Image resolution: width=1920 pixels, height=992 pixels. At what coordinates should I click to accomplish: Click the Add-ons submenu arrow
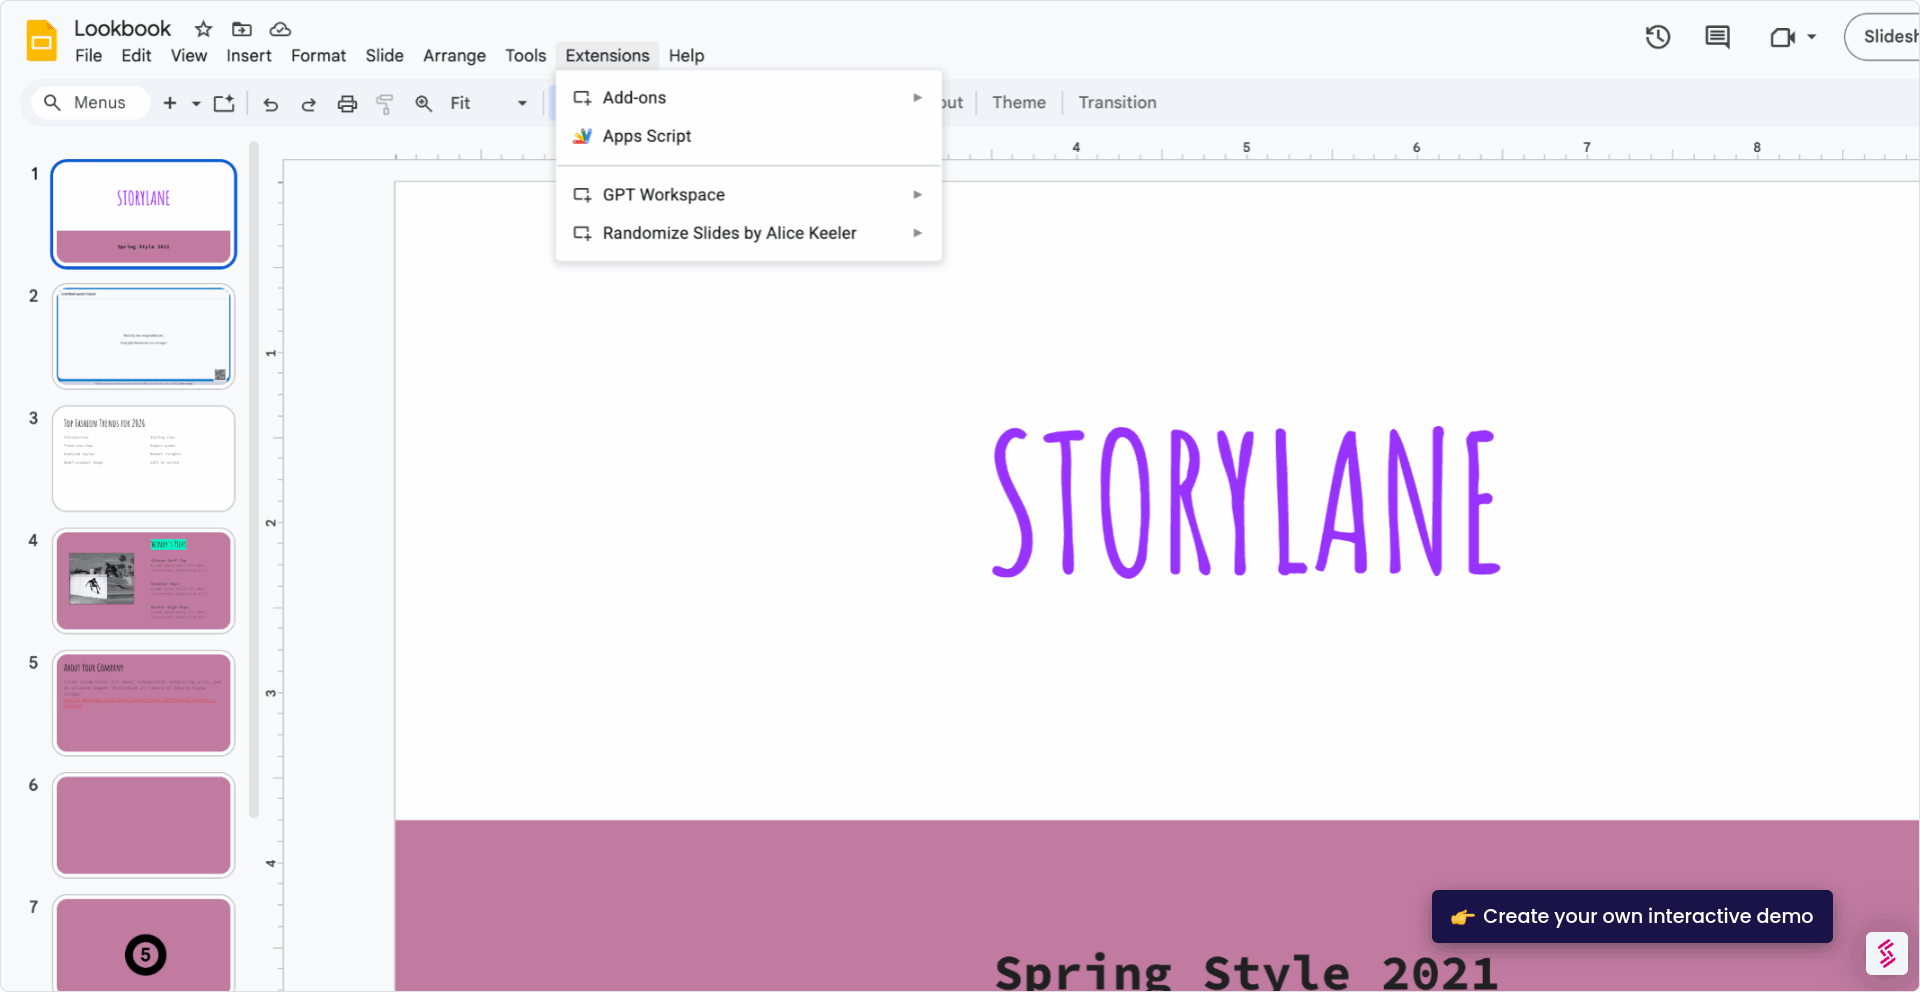tap(917, 98)
